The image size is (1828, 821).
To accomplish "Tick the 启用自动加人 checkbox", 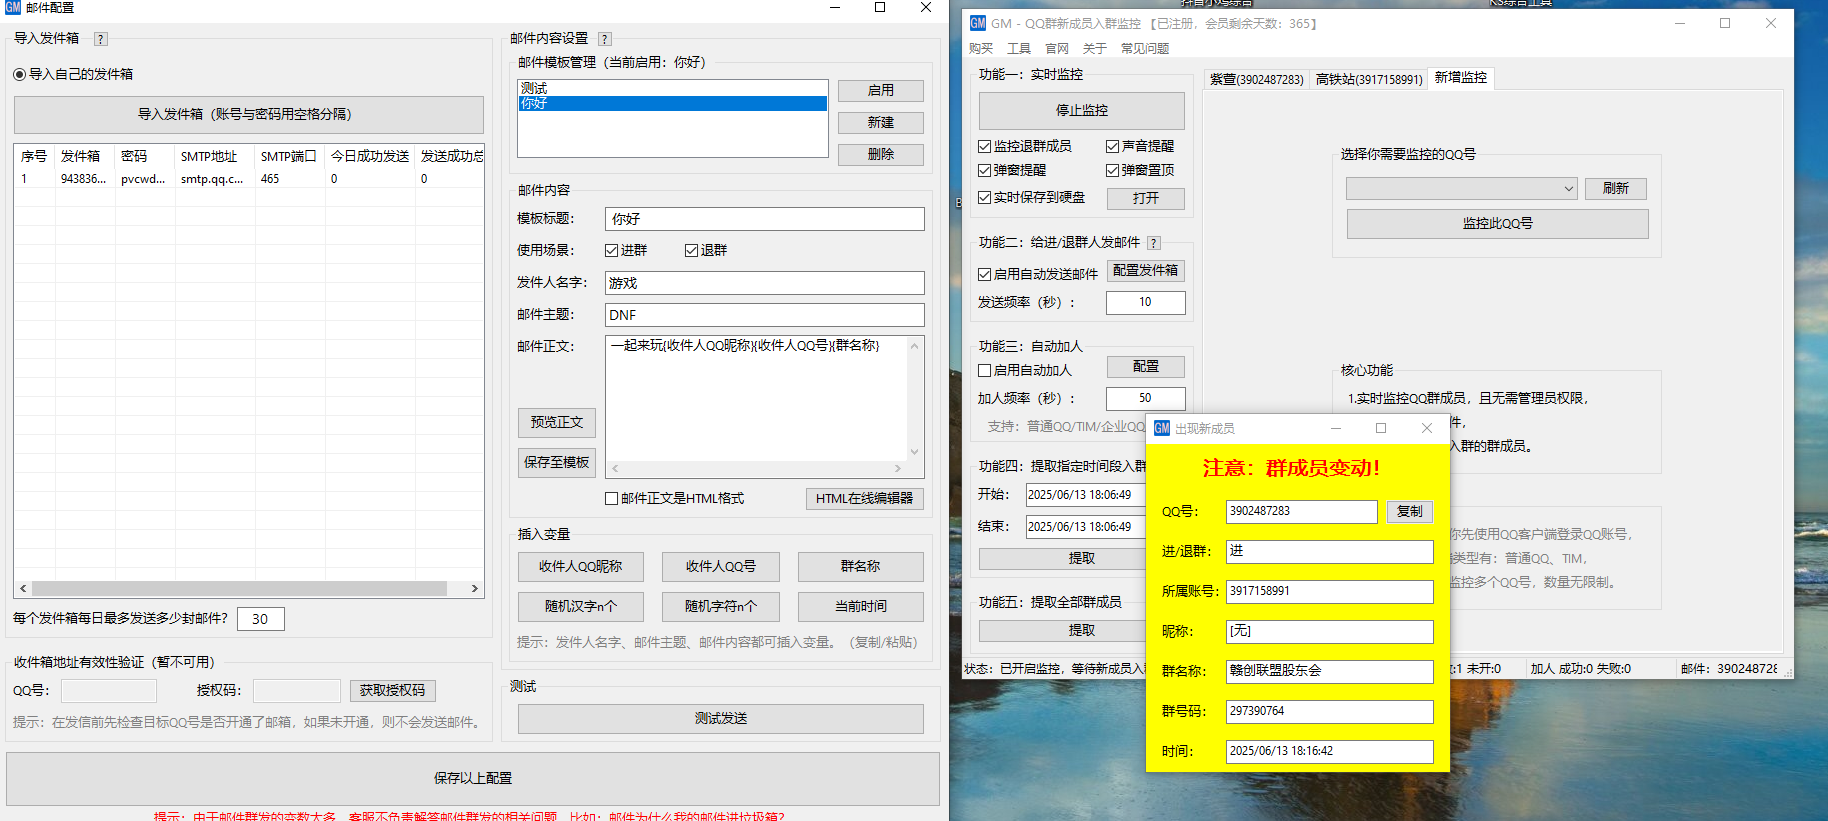I will tap(985, 371).
